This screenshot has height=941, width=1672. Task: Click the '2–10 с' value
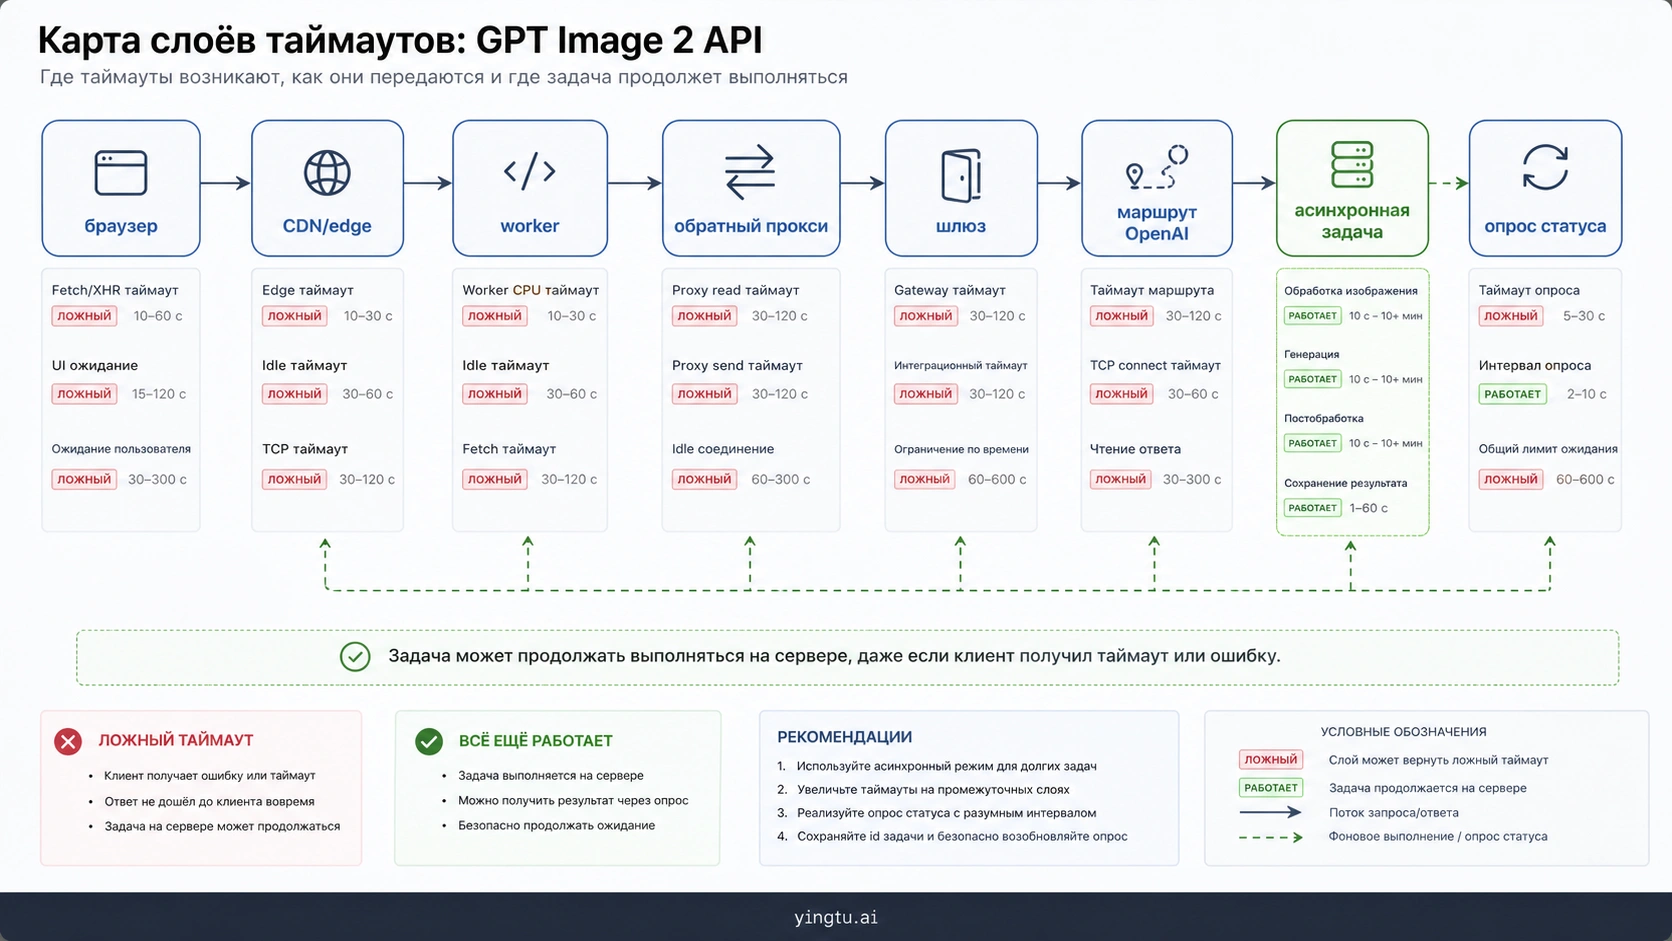click(1587, 394)
